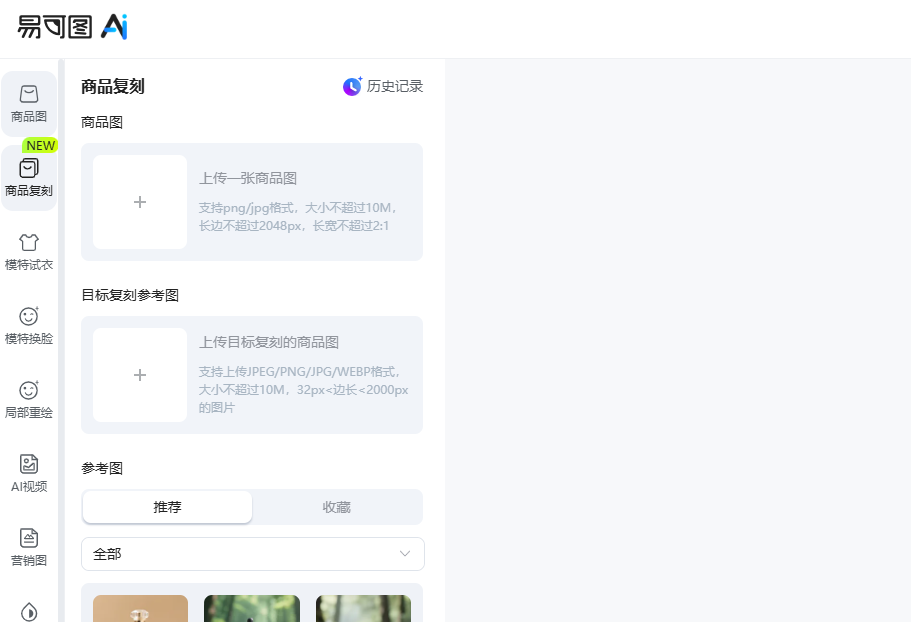Open the 营销图 sidebar tool

pyautogui.click(x=29, y=538)
